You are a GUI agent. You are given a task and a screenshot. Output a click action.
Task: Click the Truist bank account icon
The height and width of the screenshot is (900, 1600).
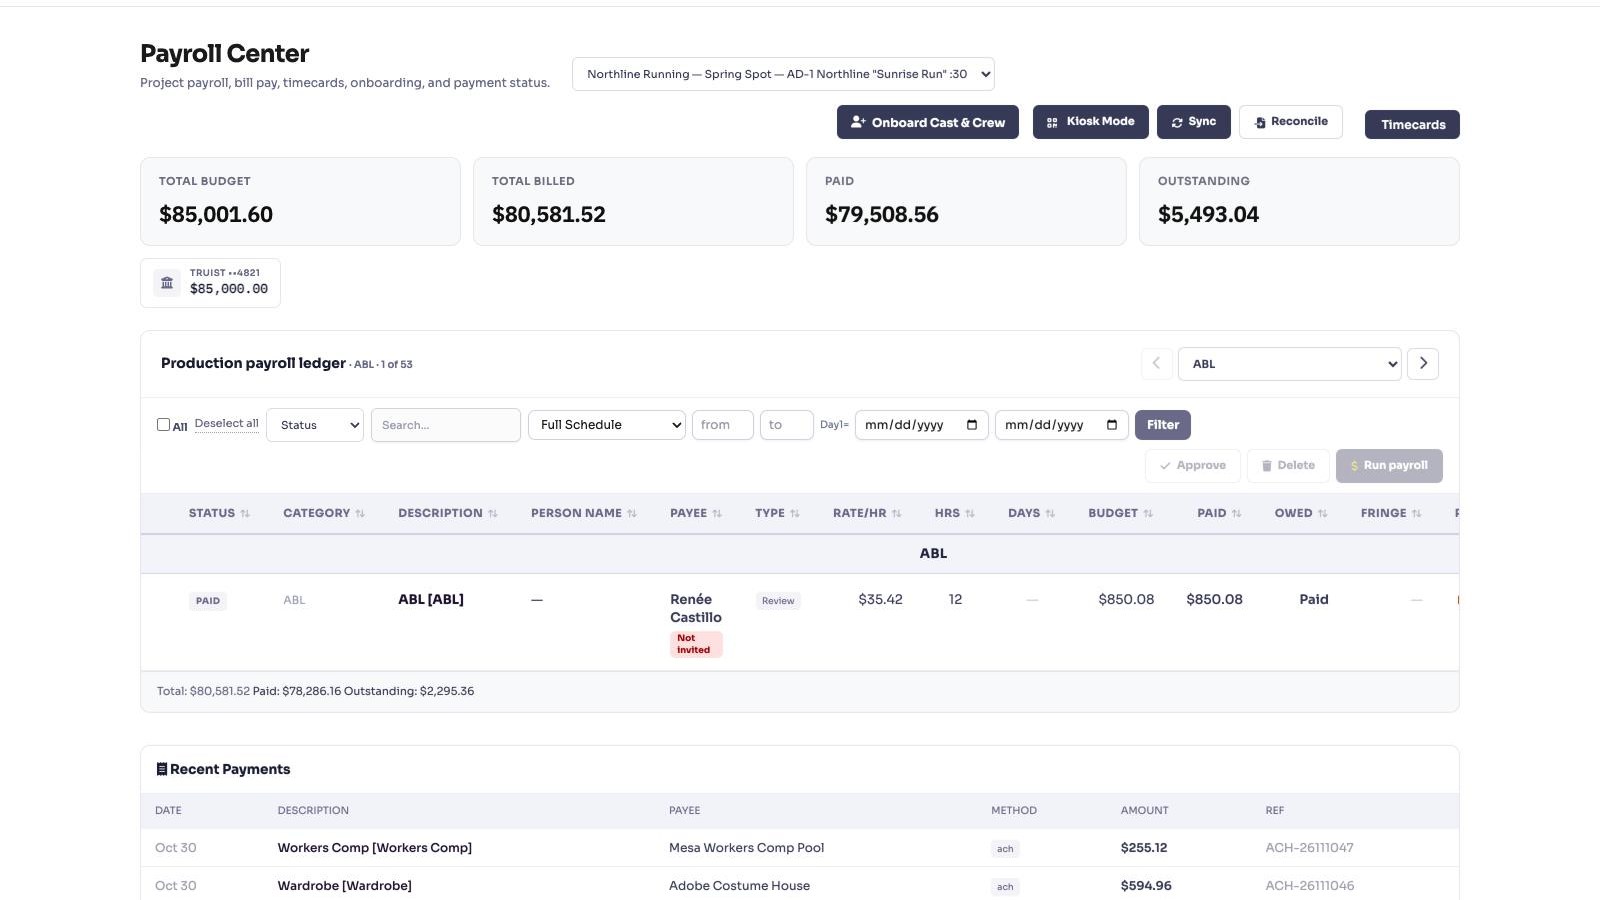(167, 283)
